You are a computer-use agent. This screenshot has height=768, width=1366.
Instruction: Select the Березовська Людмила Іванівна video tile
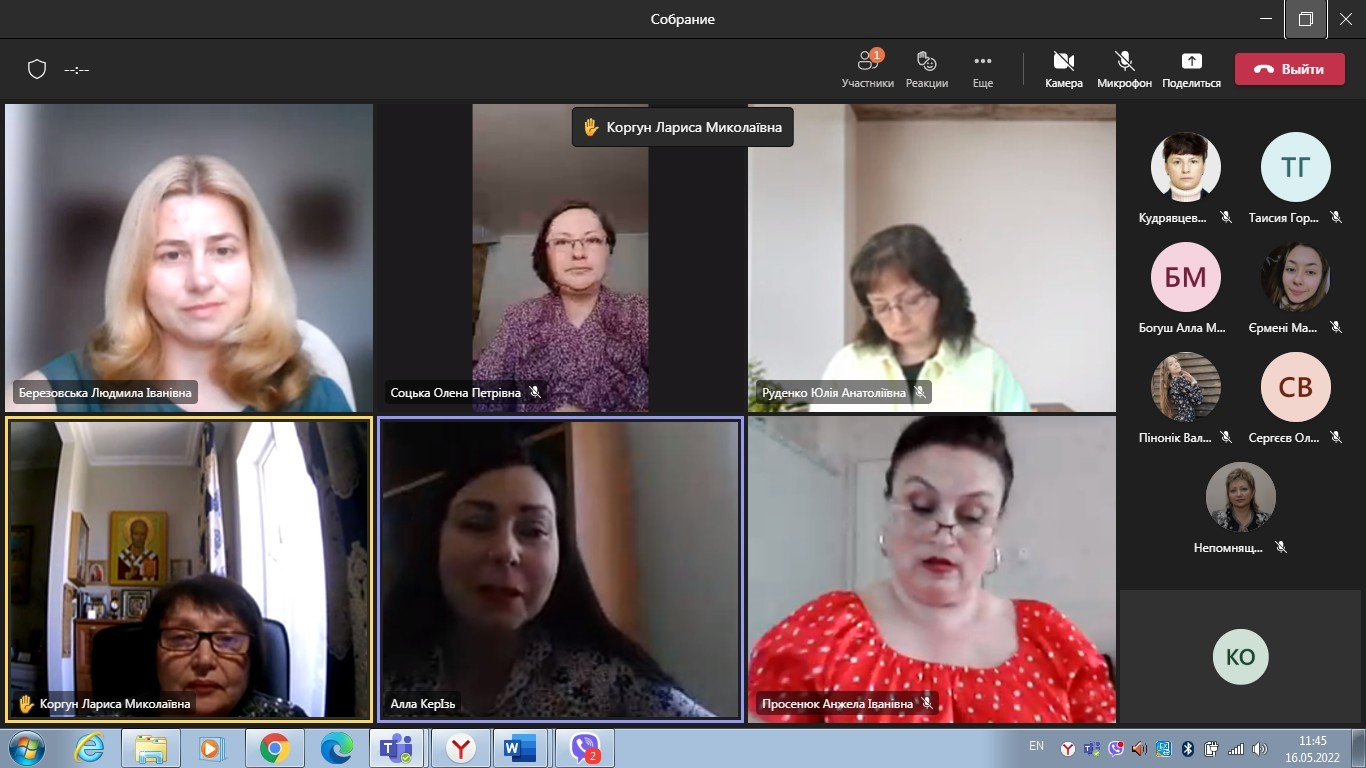[x=189, y=257]
